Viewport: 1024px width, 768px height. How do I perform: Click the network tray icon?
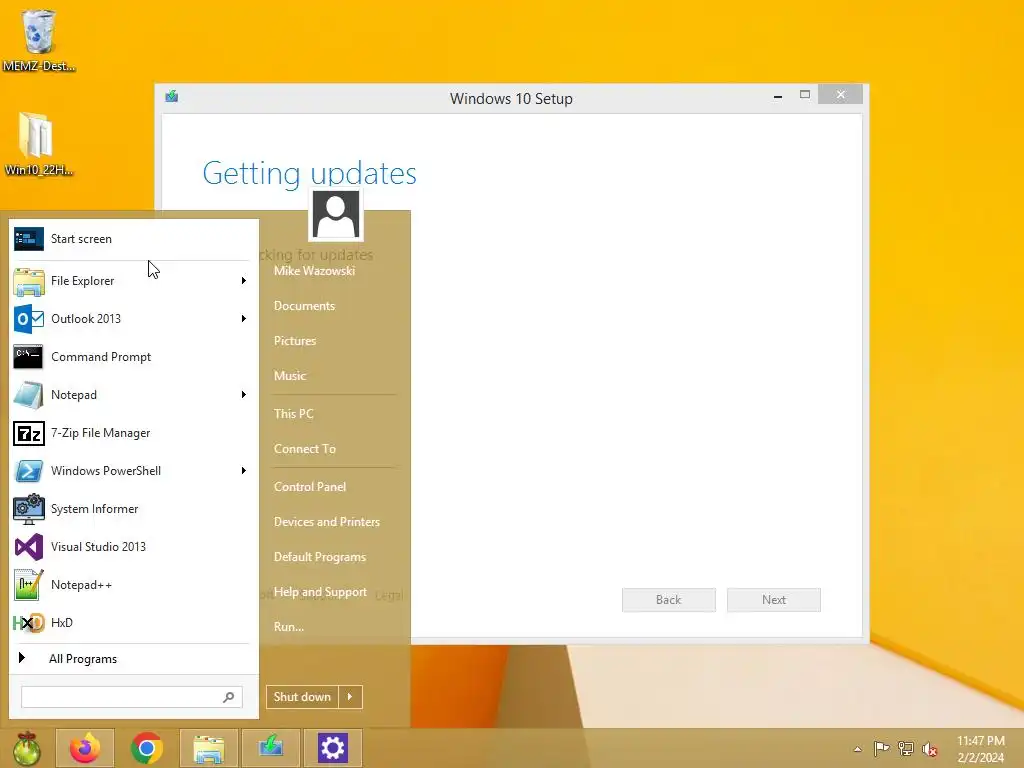pos(906,748)
